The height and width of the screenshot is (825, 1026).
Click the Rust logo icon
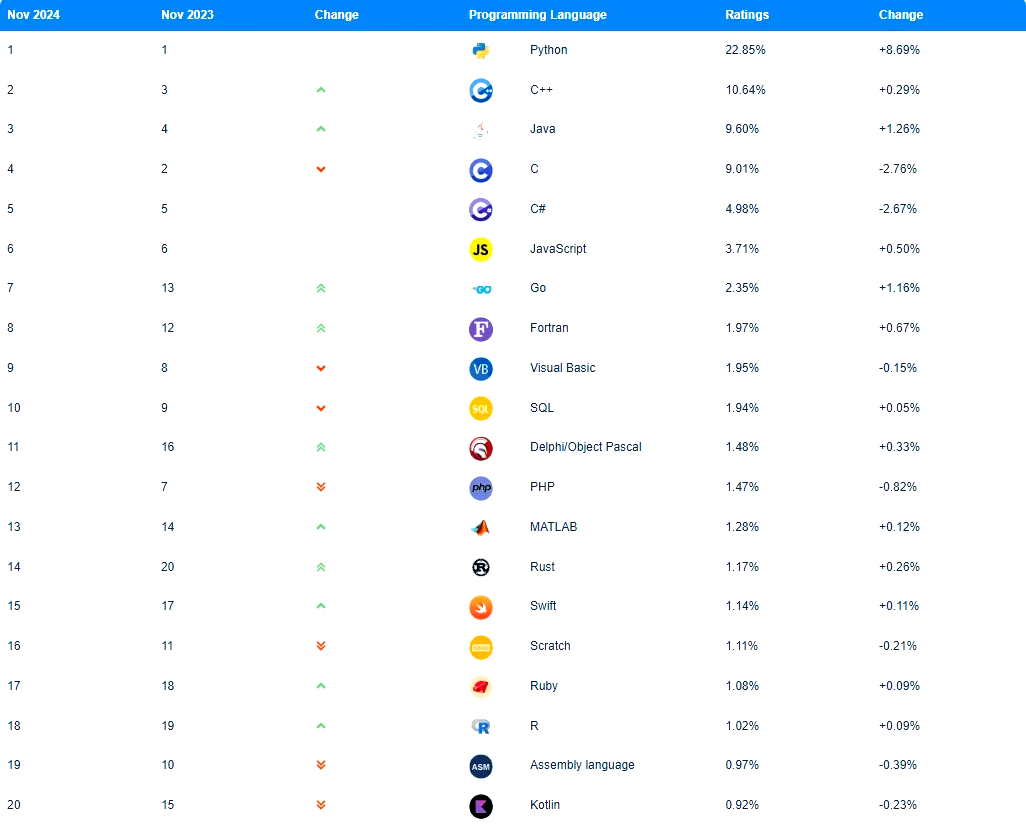(x=481, y=568)
